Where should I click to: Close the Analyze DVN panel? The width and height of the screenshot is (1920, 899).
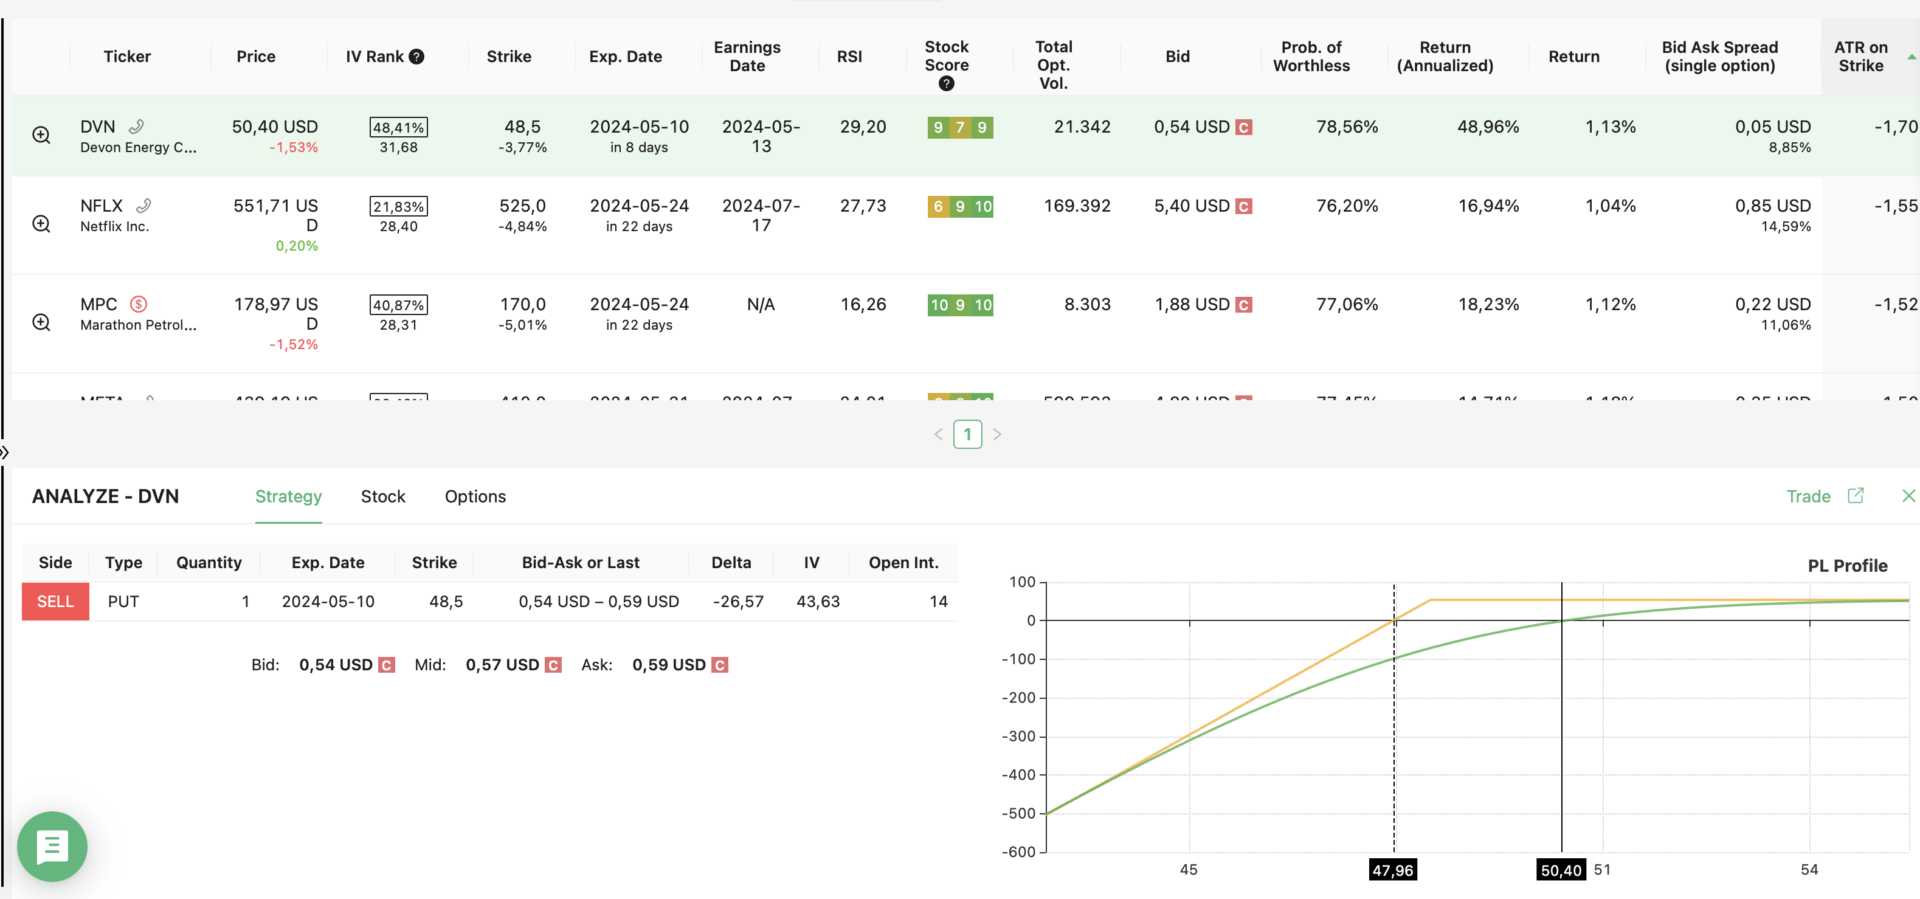[x=1908, y=496]
